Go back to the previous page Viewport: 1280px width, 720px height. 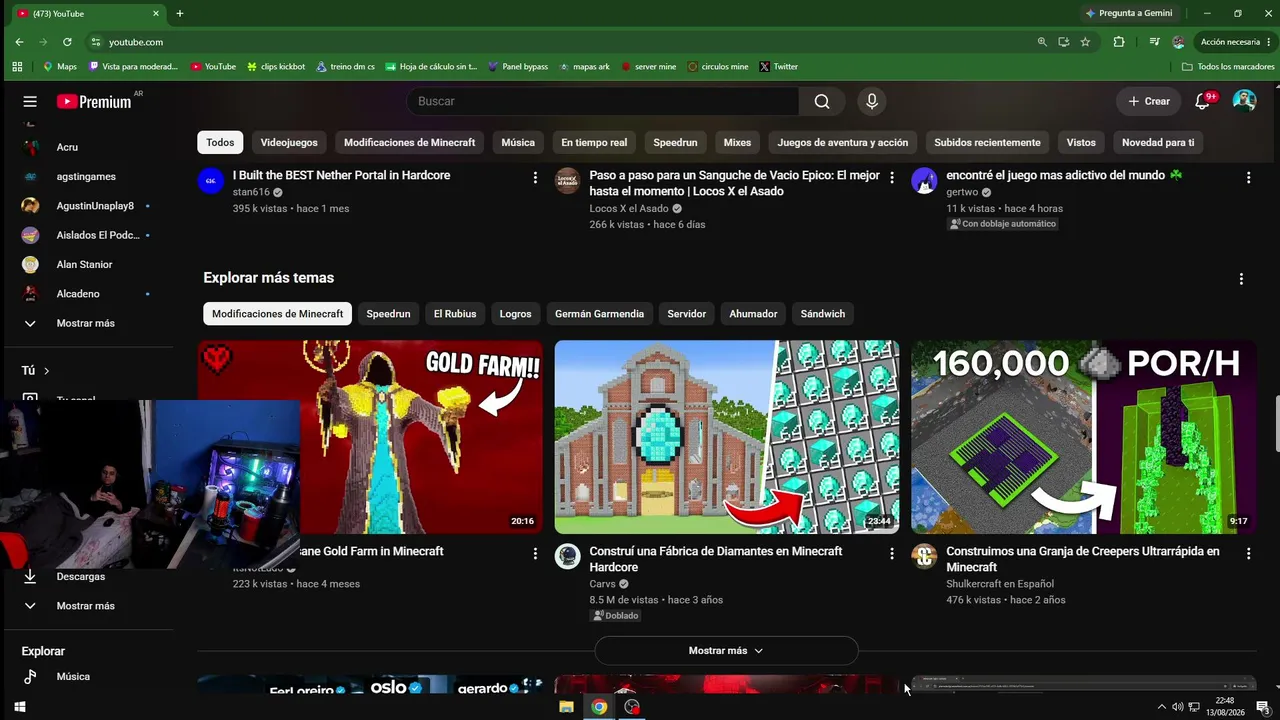[19, 42]
